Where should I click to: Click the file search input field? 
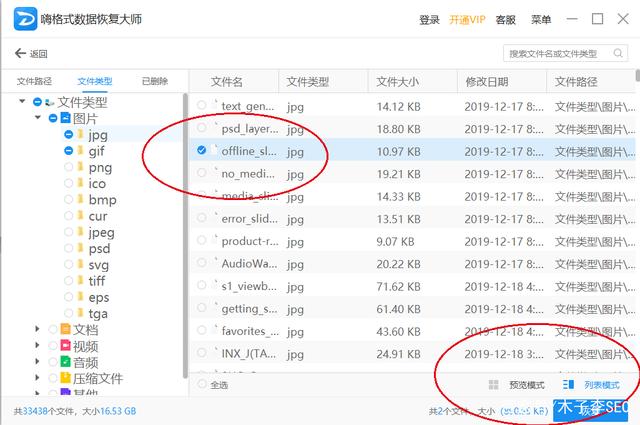(565, 53)
